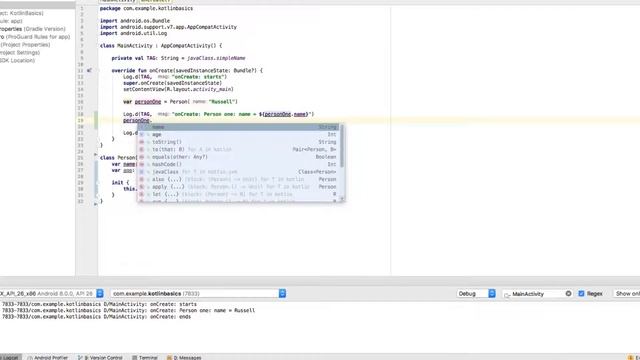640x360 pixels.
Task: Open the Logcat tool window tab
Action: (11, 358)
